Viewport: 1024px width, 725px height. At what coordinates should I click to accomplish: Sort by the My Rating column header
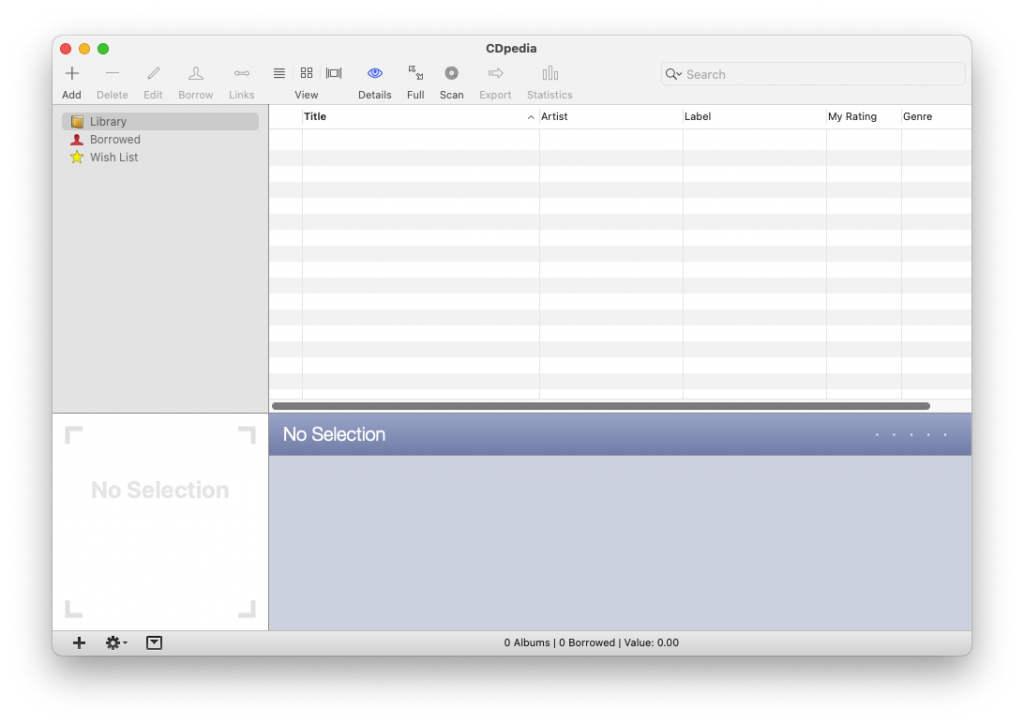pos(863,116)
